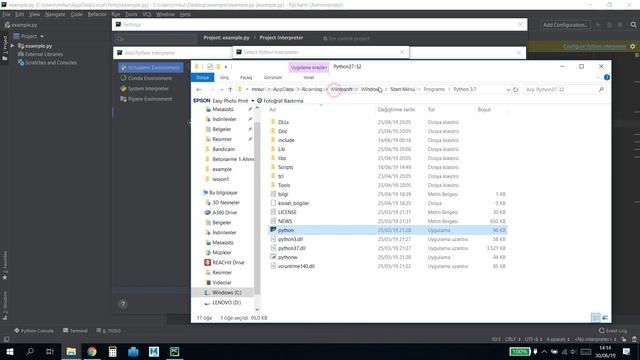Click Fotoğraf Bastırma button
Viewport: 640px width, 360px height.
point(280,101)
